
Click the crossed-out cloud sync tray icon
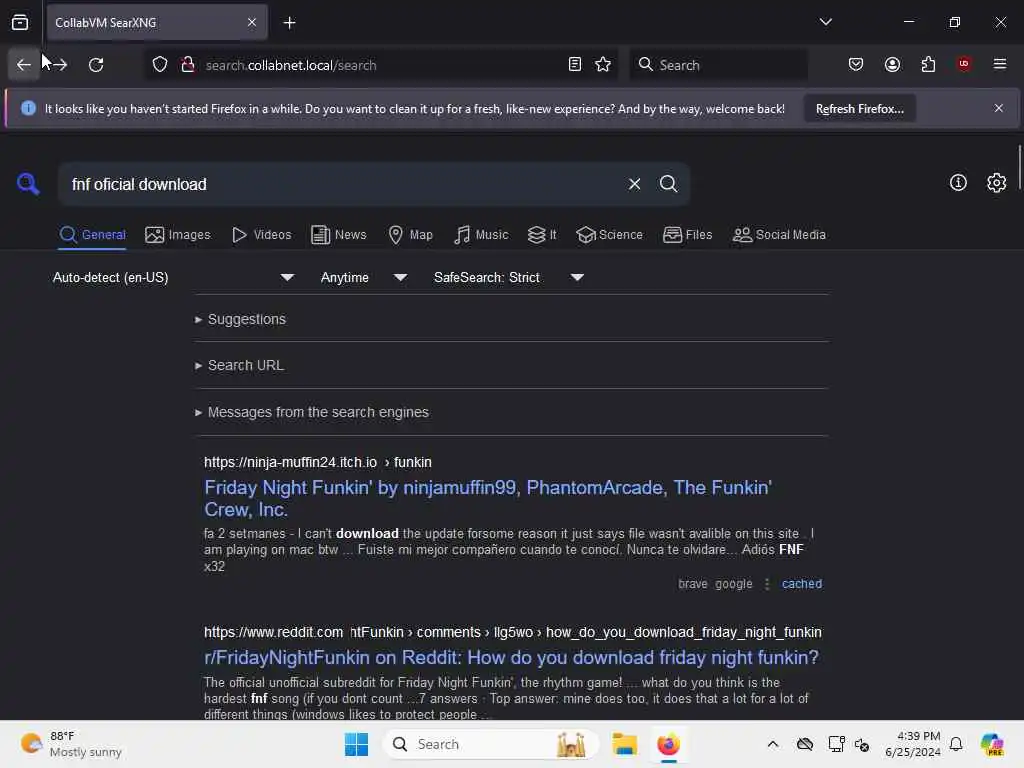(805, 744)
